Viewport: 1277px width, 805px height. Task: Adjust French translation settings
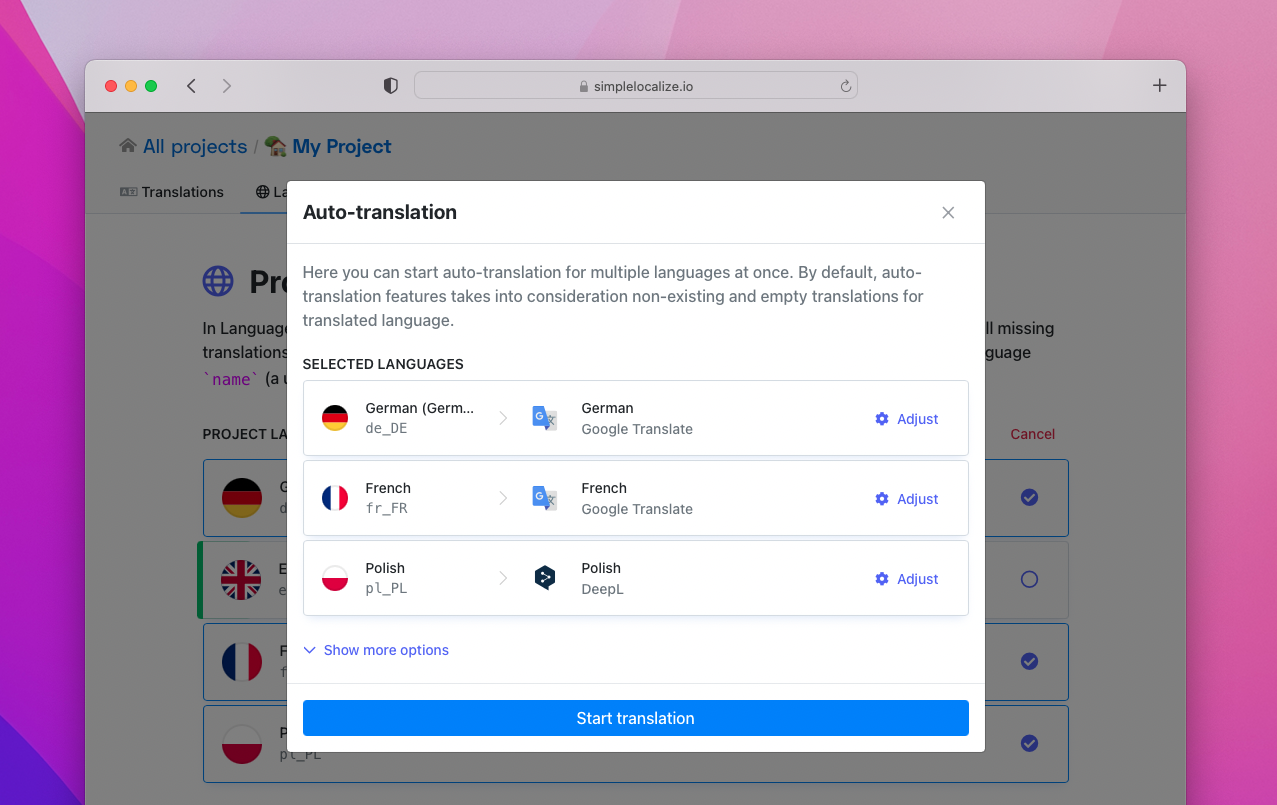point(907,499)
